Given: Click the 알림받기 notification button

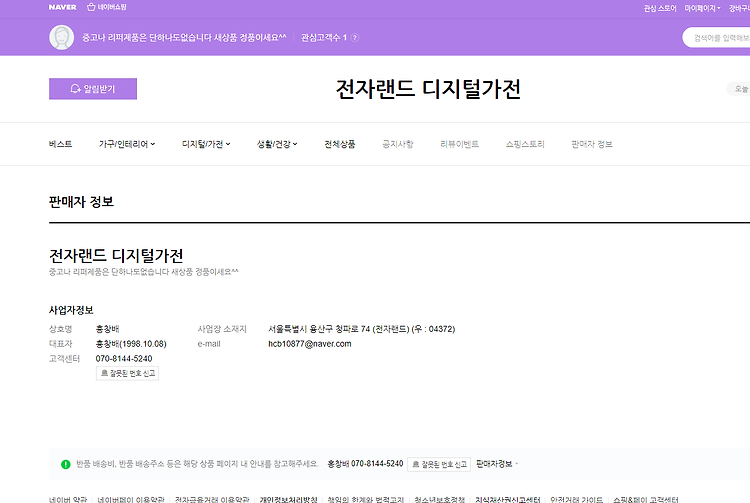Looking at the screenshot, I should [93, 89].
